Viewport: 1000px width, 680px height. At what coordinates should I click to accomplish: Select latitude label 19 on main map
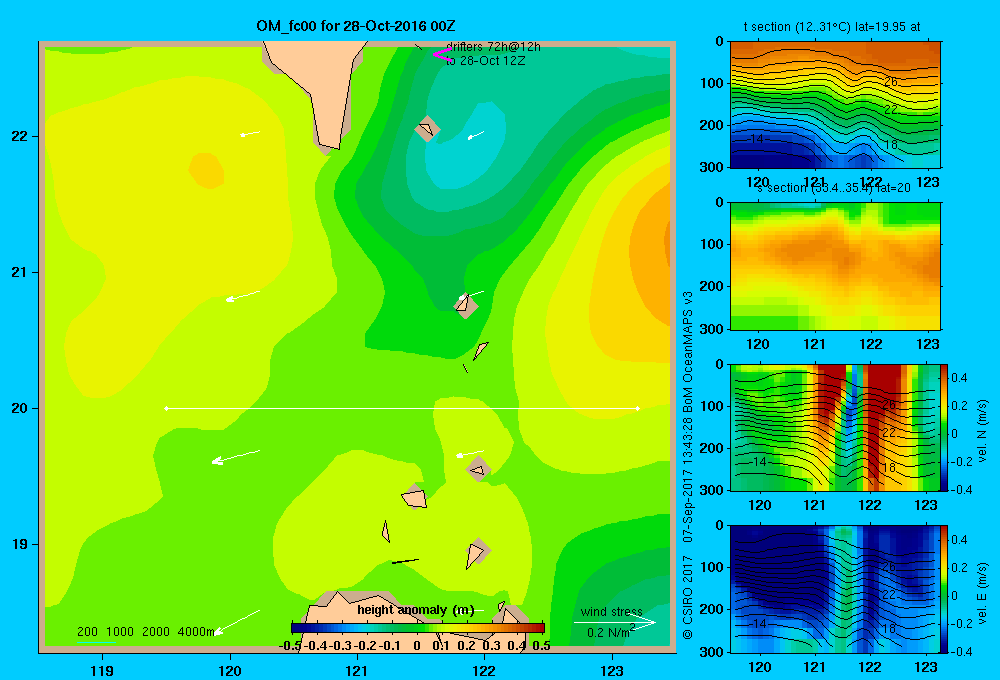coord(20,544)
